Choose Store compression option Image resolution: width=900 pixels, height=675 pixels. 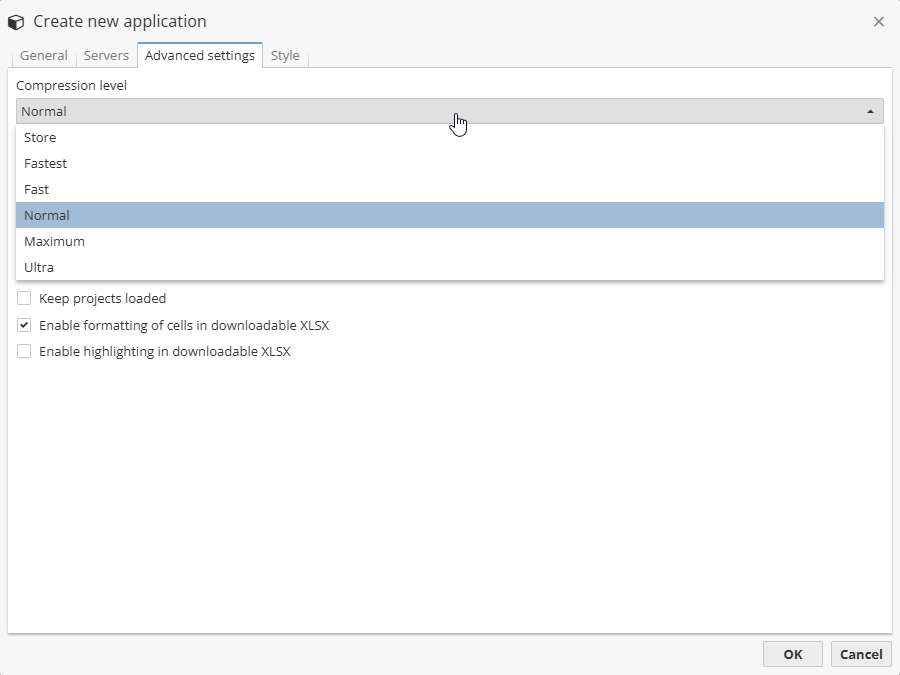[x=40, y=138]
